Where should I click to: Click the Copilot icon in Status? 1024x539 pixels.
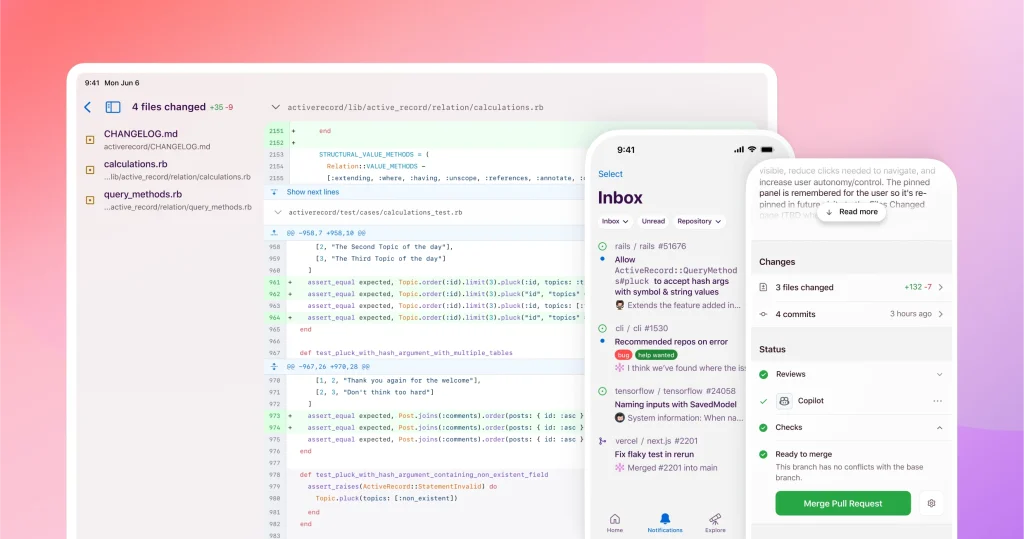click(783, 401)
